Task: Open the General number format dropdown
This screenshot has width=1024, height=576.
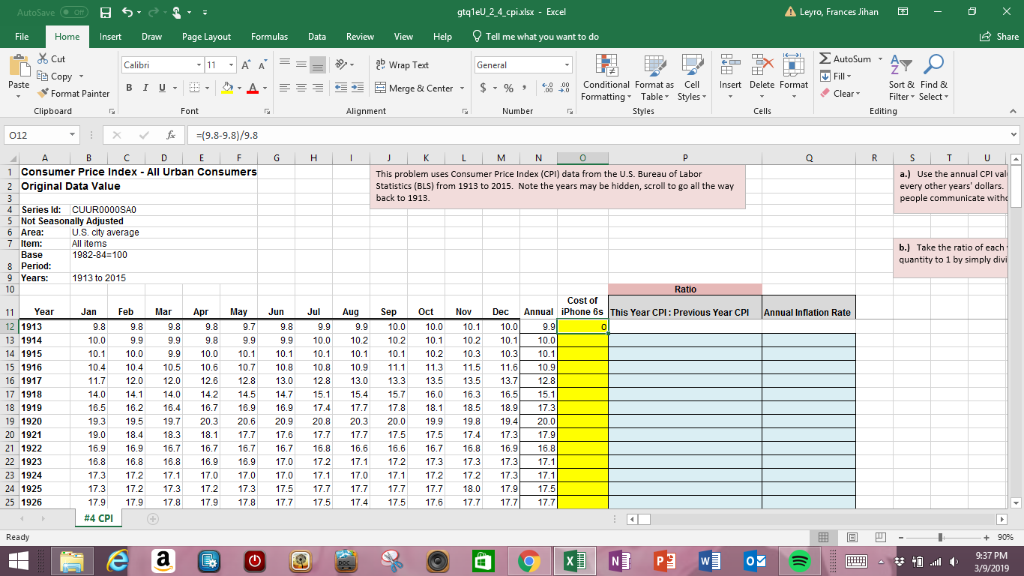Action: point(566,65)
